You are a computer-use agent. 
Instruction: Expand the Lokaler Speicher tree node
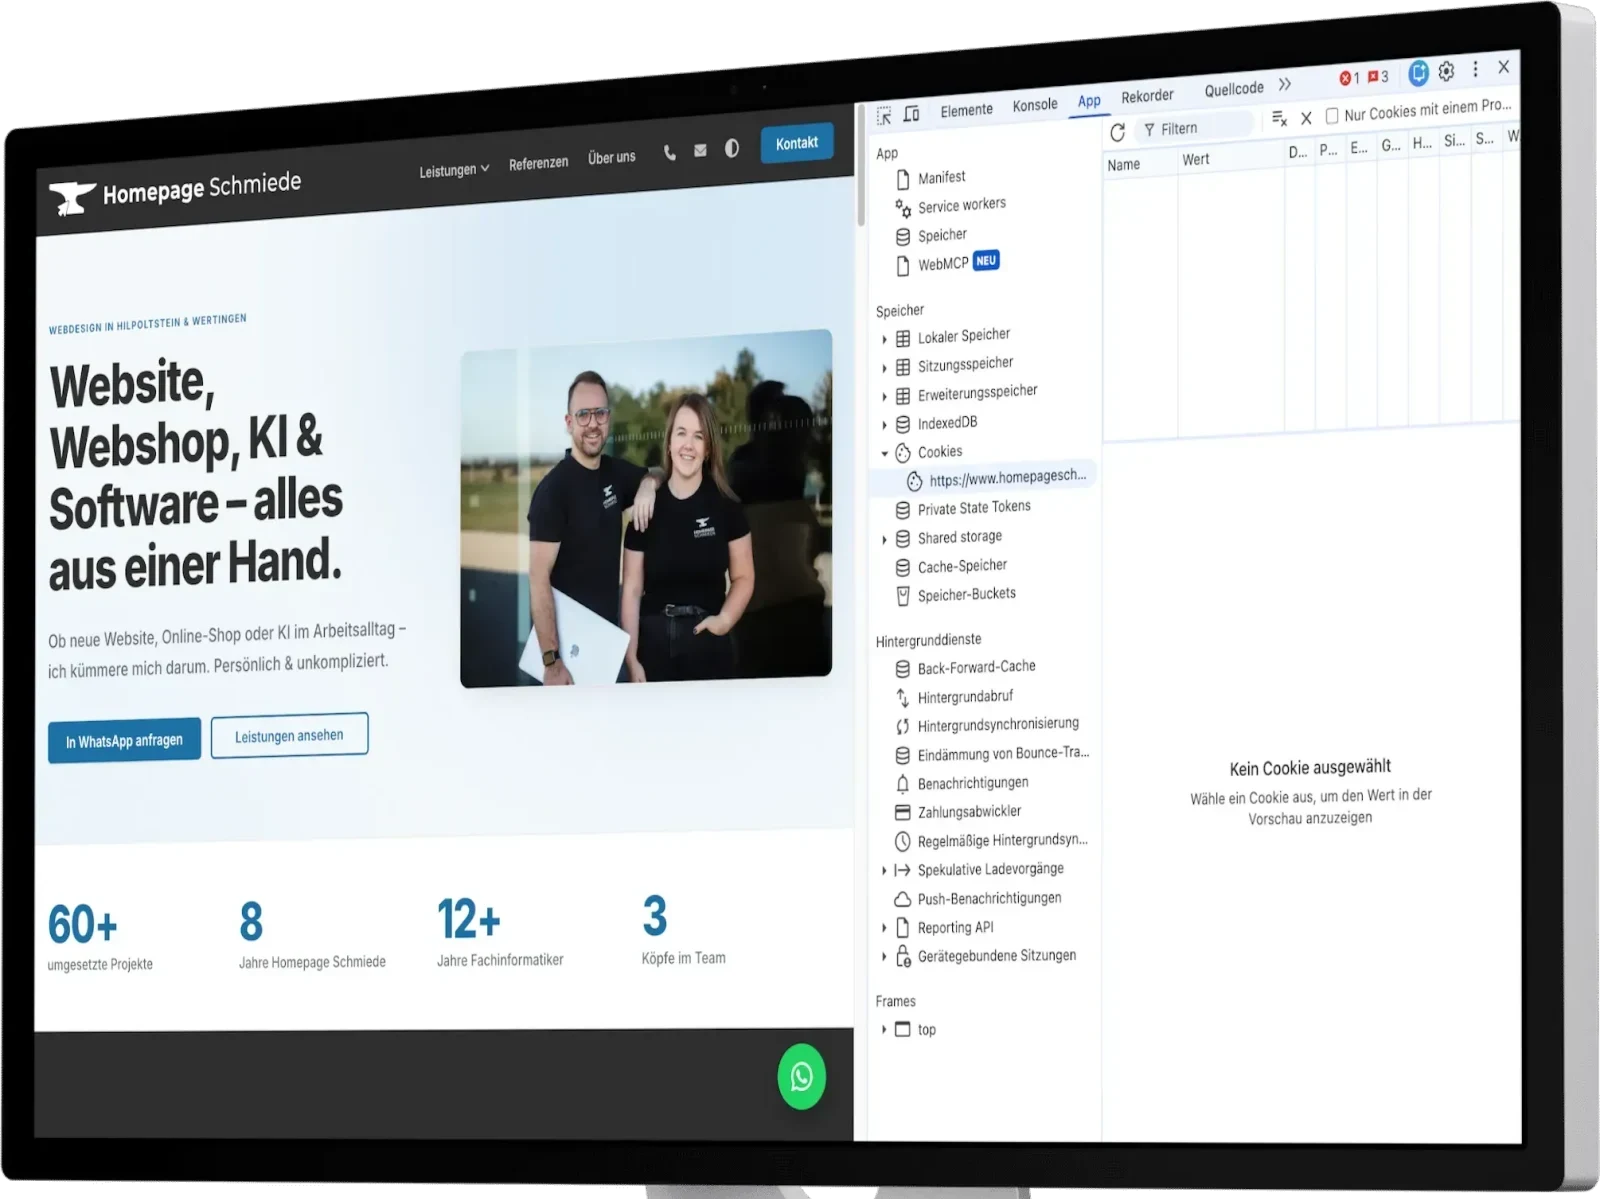[x=884, y=340]
